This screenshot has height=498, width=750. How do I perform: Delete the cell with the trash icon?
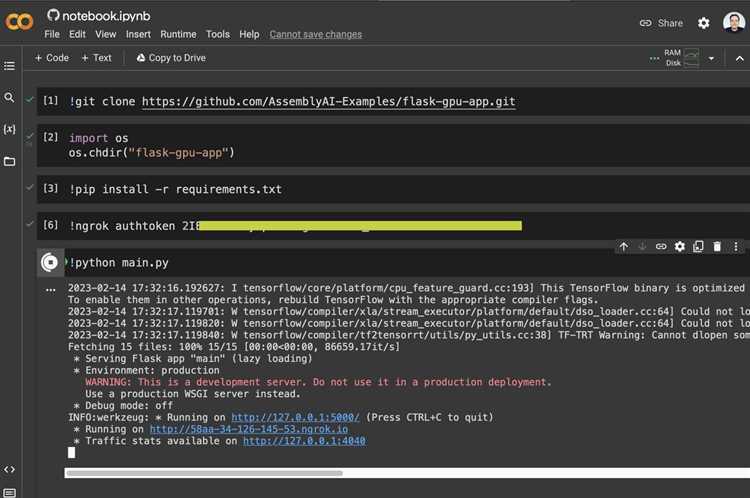click(717, 246)
